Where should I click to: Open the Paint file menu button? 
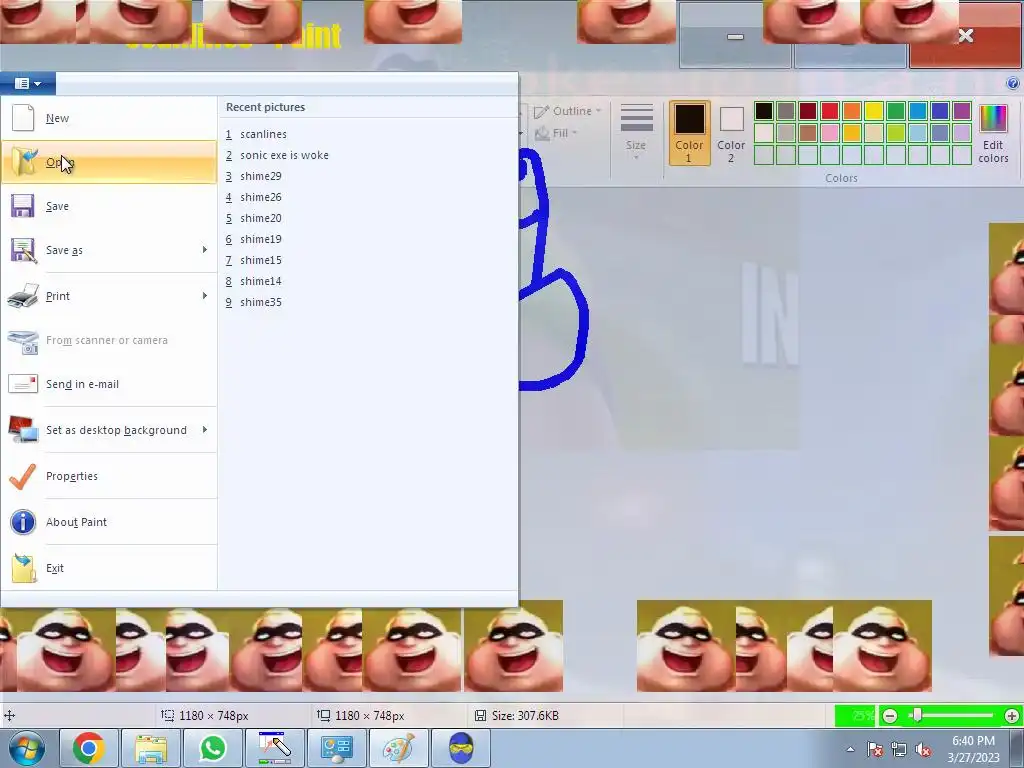27,84
